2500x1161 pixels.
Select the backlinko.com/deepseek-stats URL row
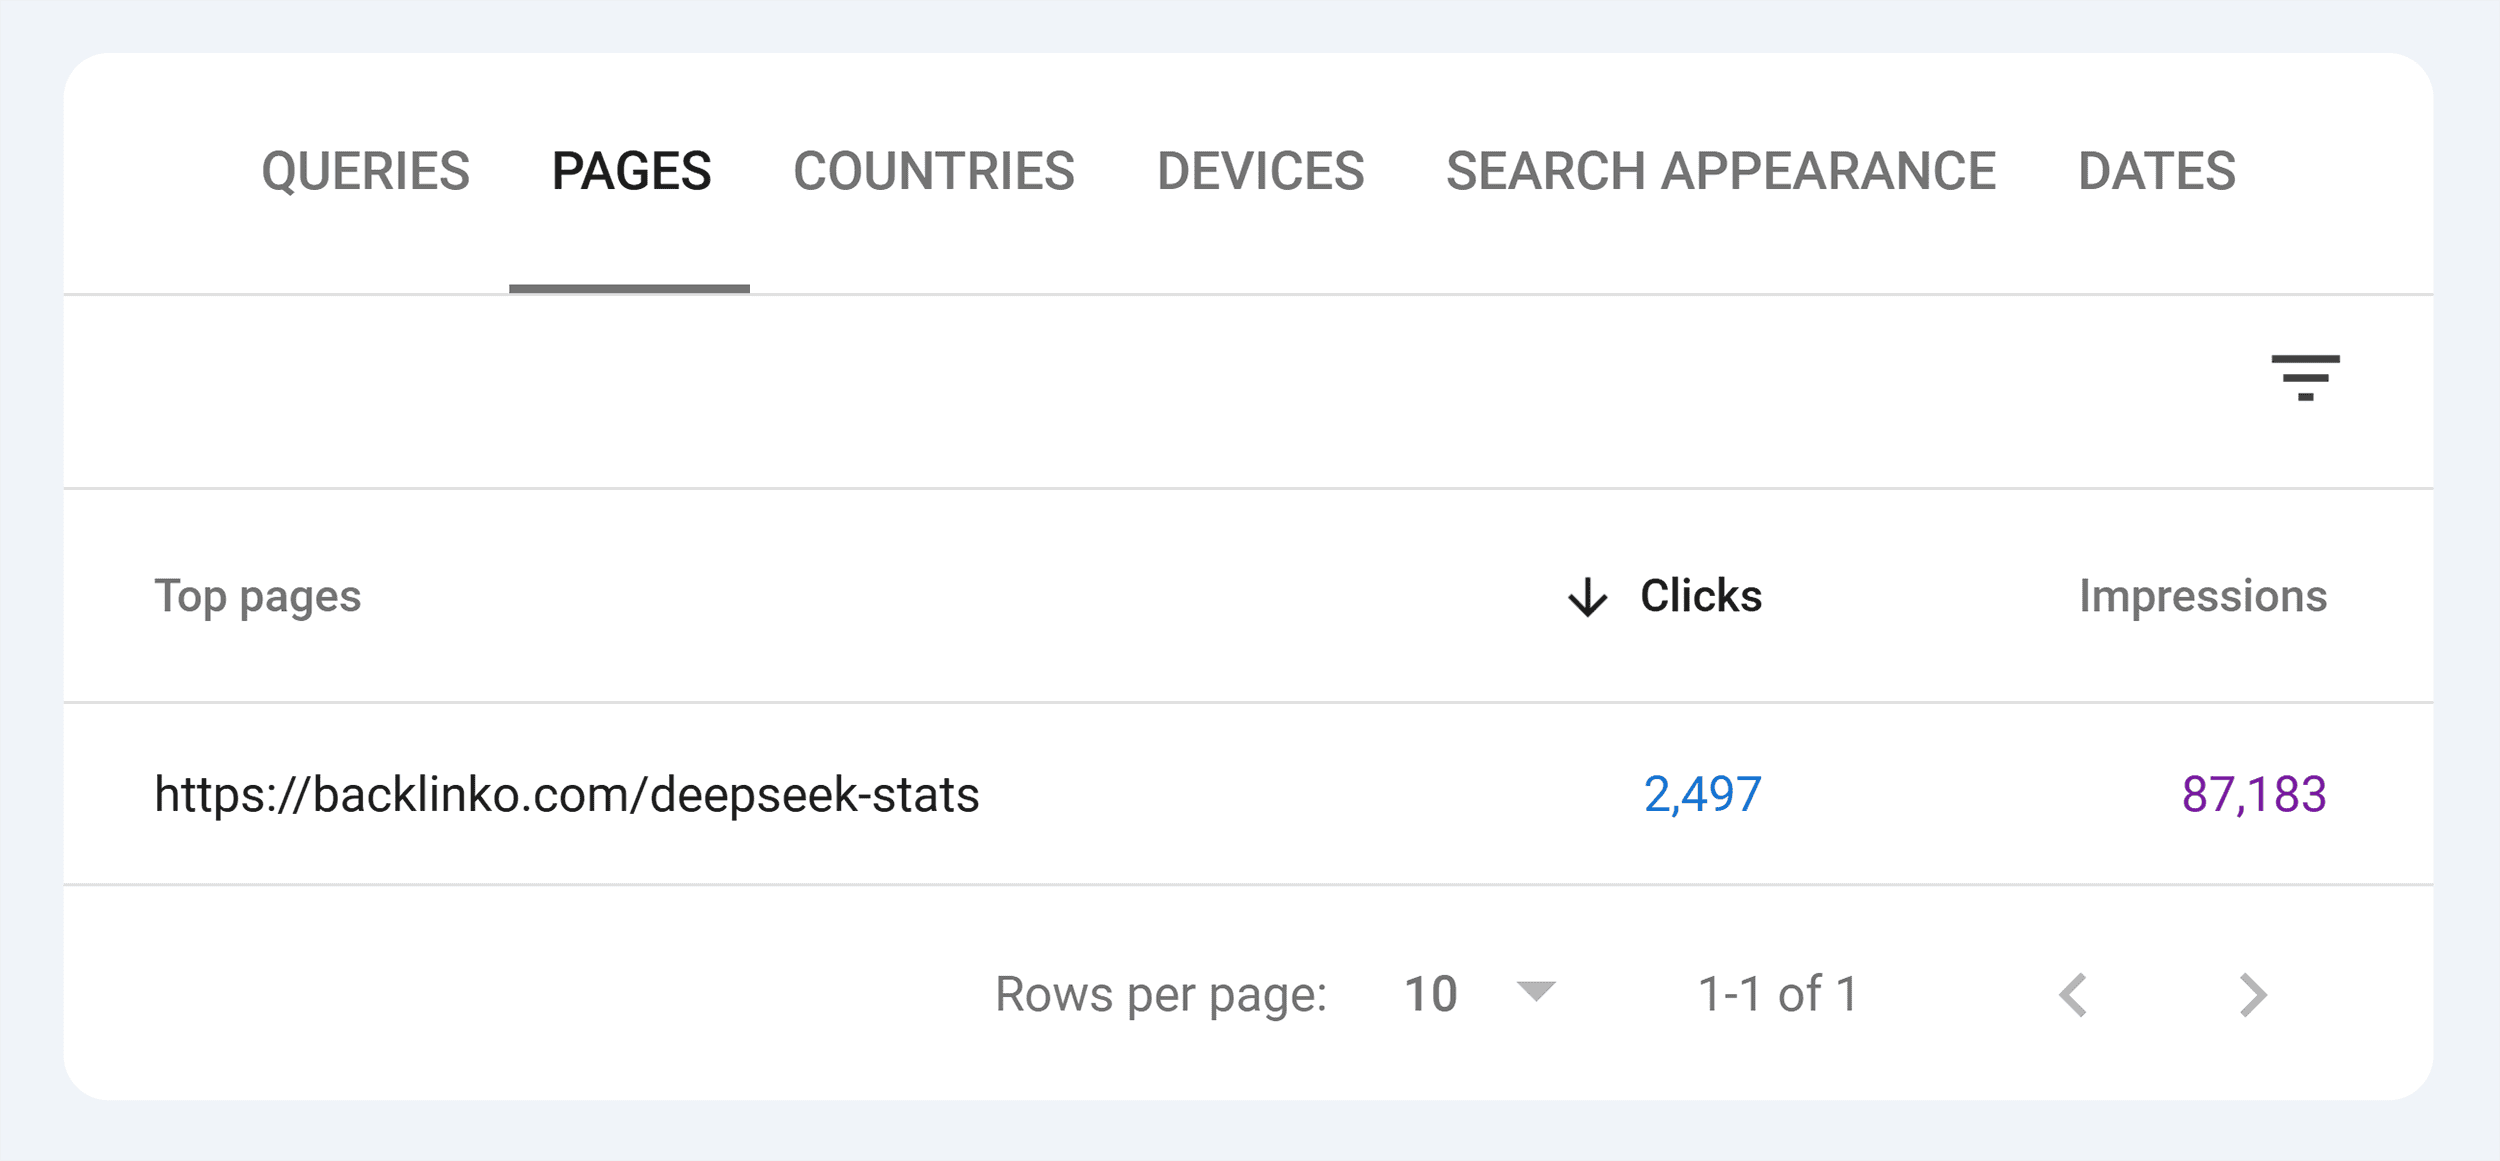pos(1248,794)
